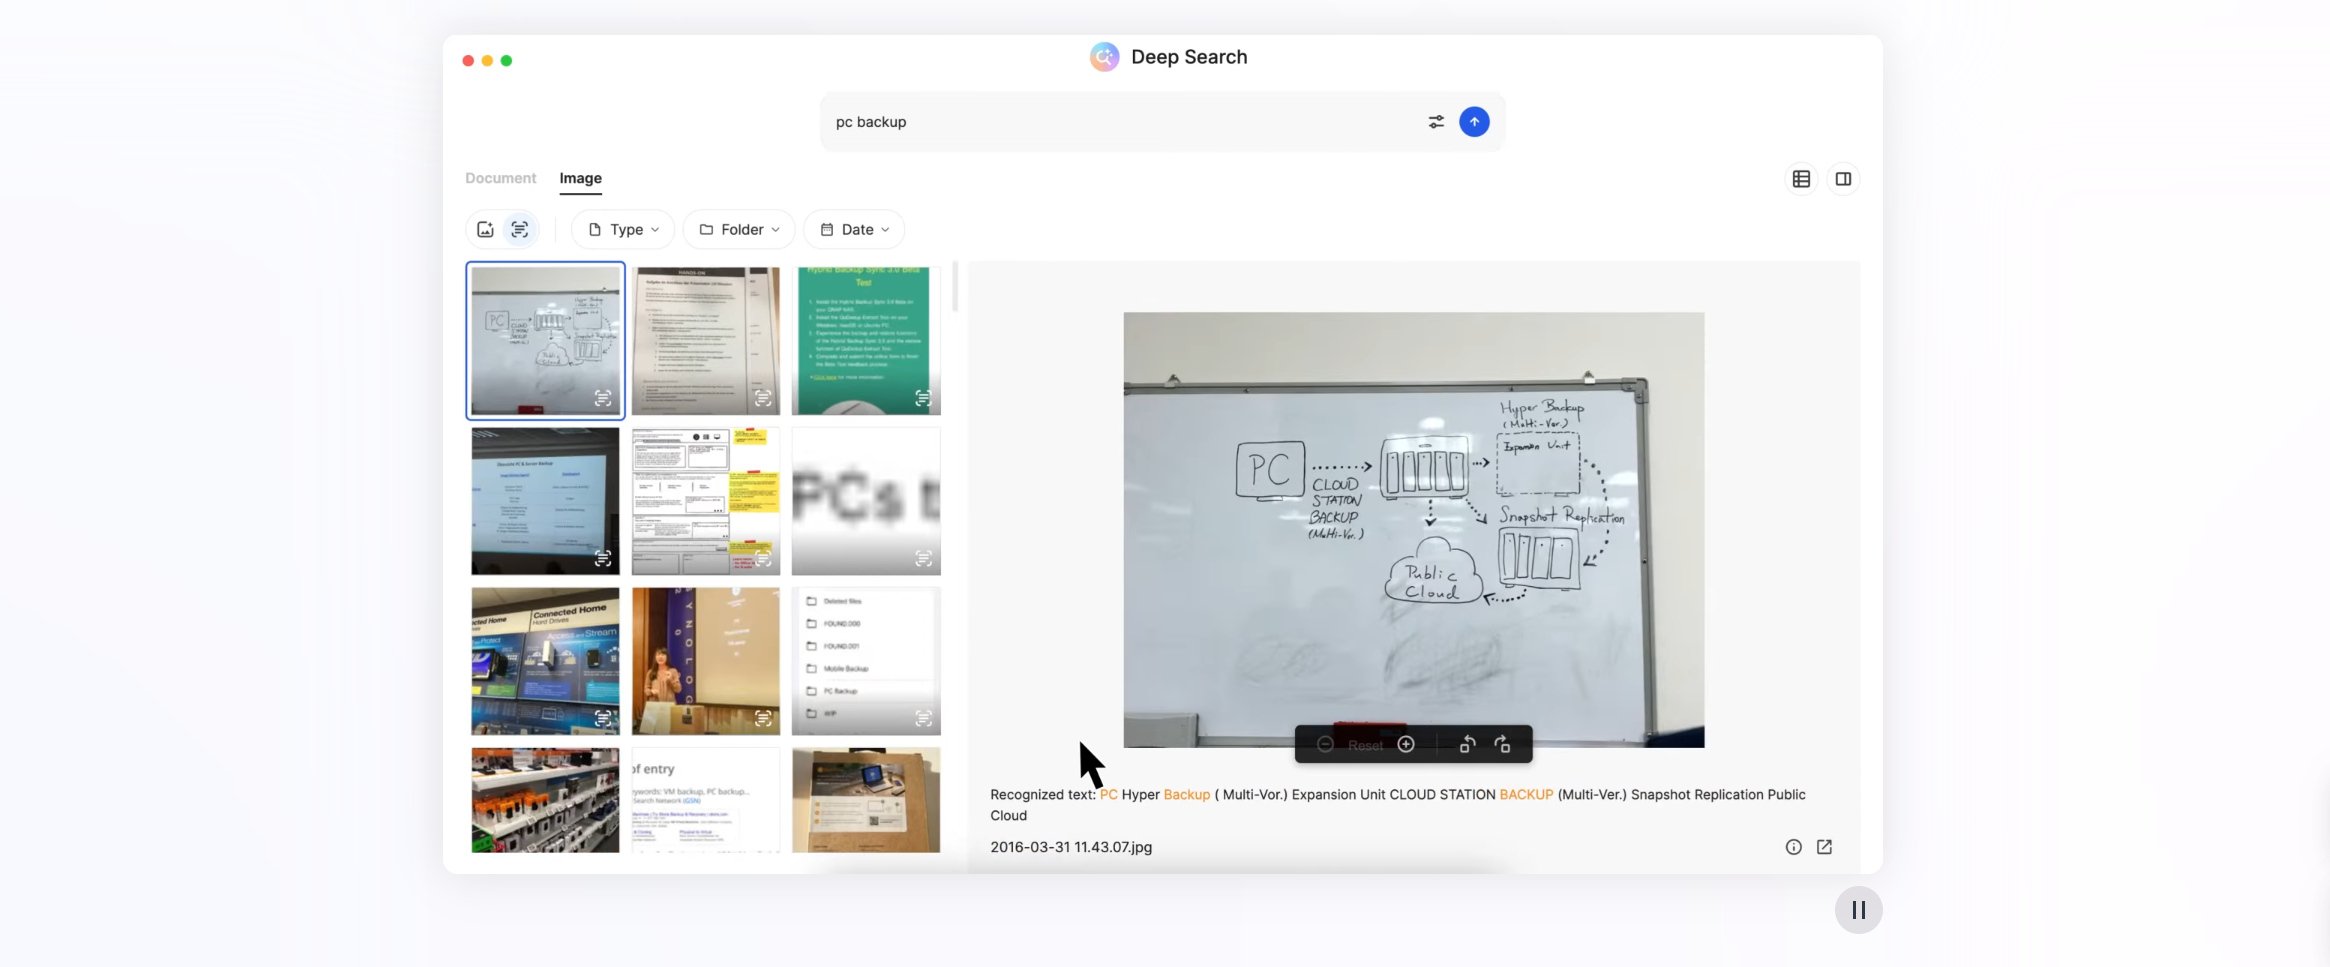Expand the Type filter dropdown
Screen dimensions: 2330x967
point(623,230)
